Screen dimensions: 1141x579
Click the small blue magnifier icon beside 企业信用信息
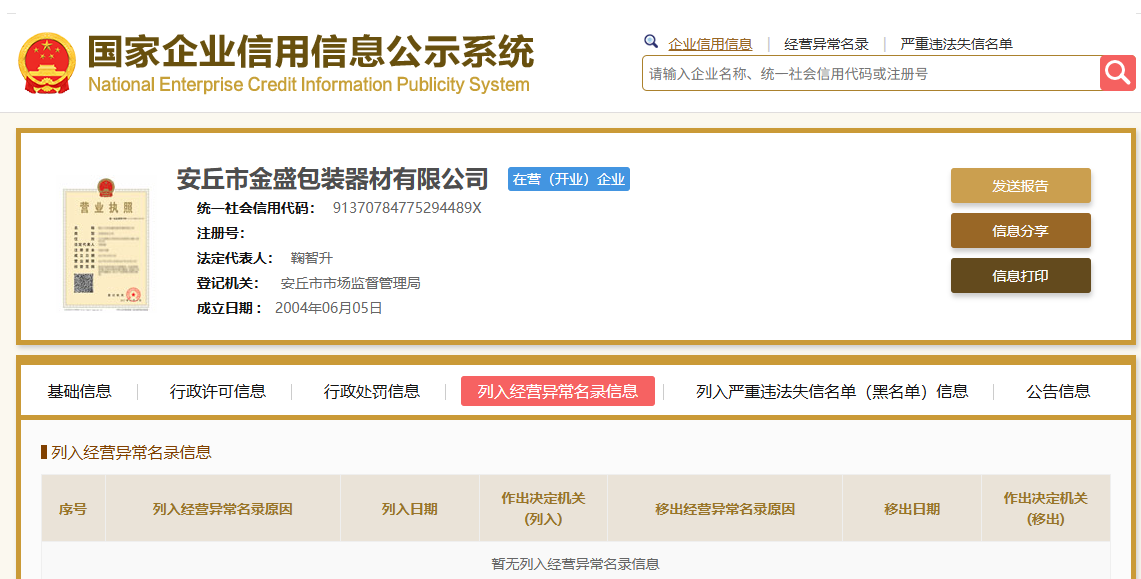651,41
